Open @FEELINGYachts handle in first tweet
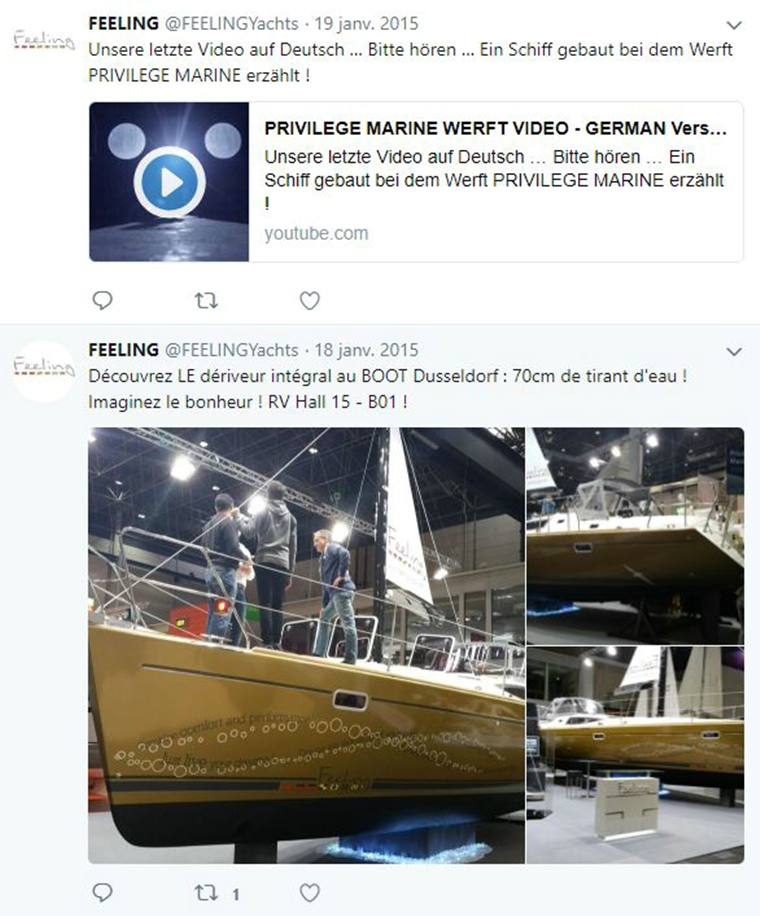 tap(232, 24)
